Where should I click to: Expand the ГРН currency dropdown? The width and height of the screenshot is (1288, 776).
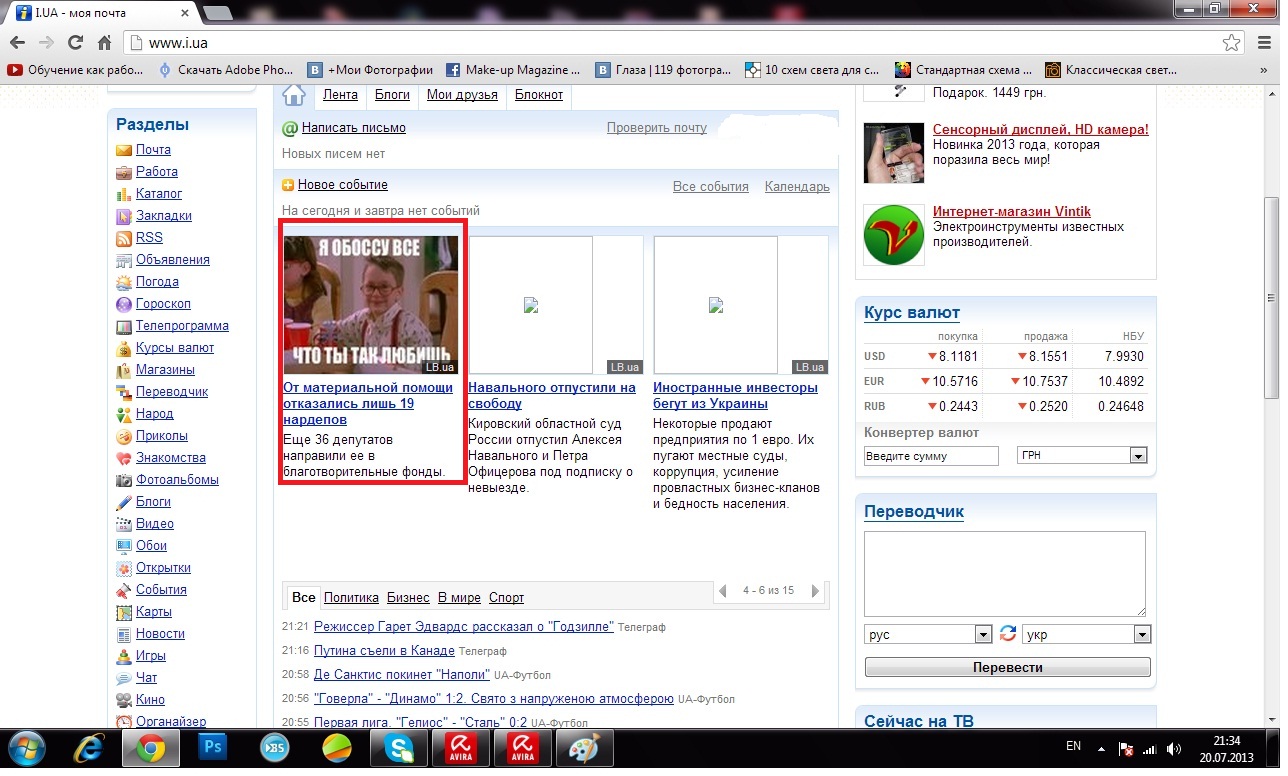1137,456
